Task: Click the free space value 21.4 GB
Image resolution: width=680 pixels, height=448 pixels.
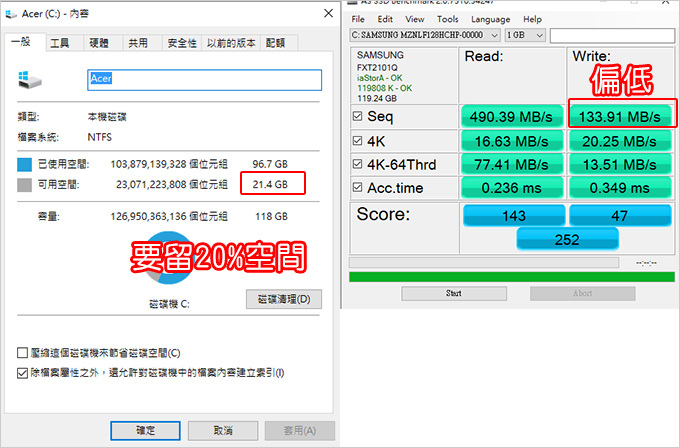Action: 270,184
